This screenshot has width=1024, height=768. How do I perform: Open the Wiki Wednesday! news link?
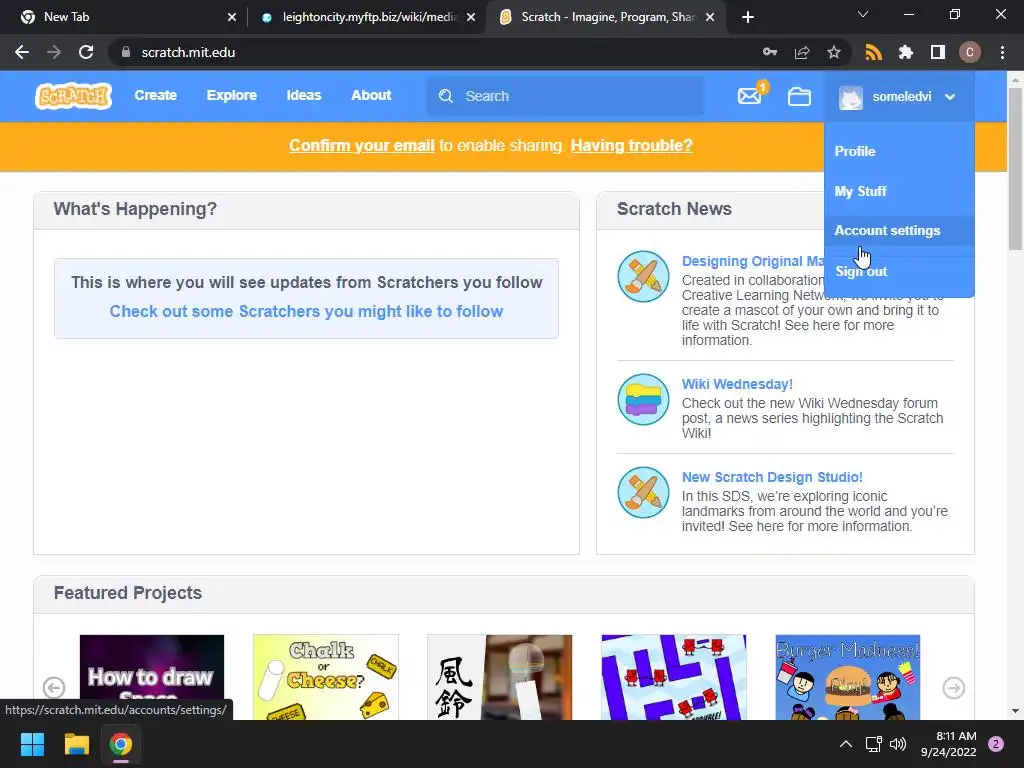click(x=737, y=384)
